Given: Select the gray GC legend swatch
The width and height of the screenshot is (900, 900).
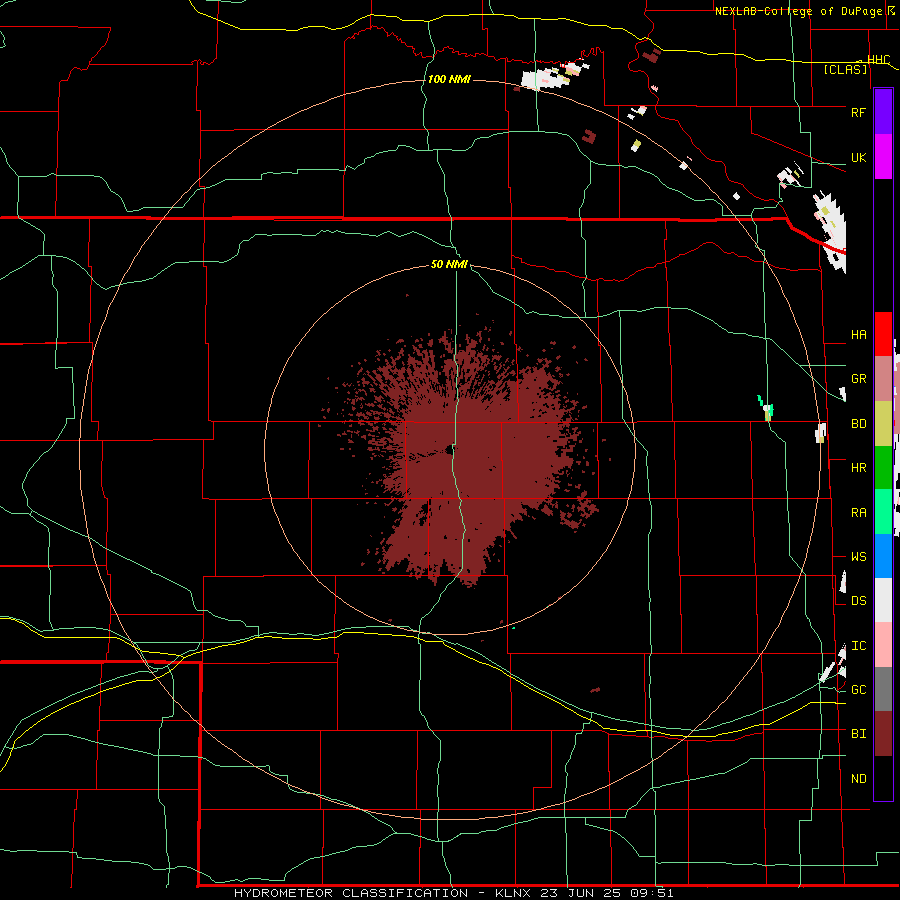Looking at the screenshot, I should 883,689.
